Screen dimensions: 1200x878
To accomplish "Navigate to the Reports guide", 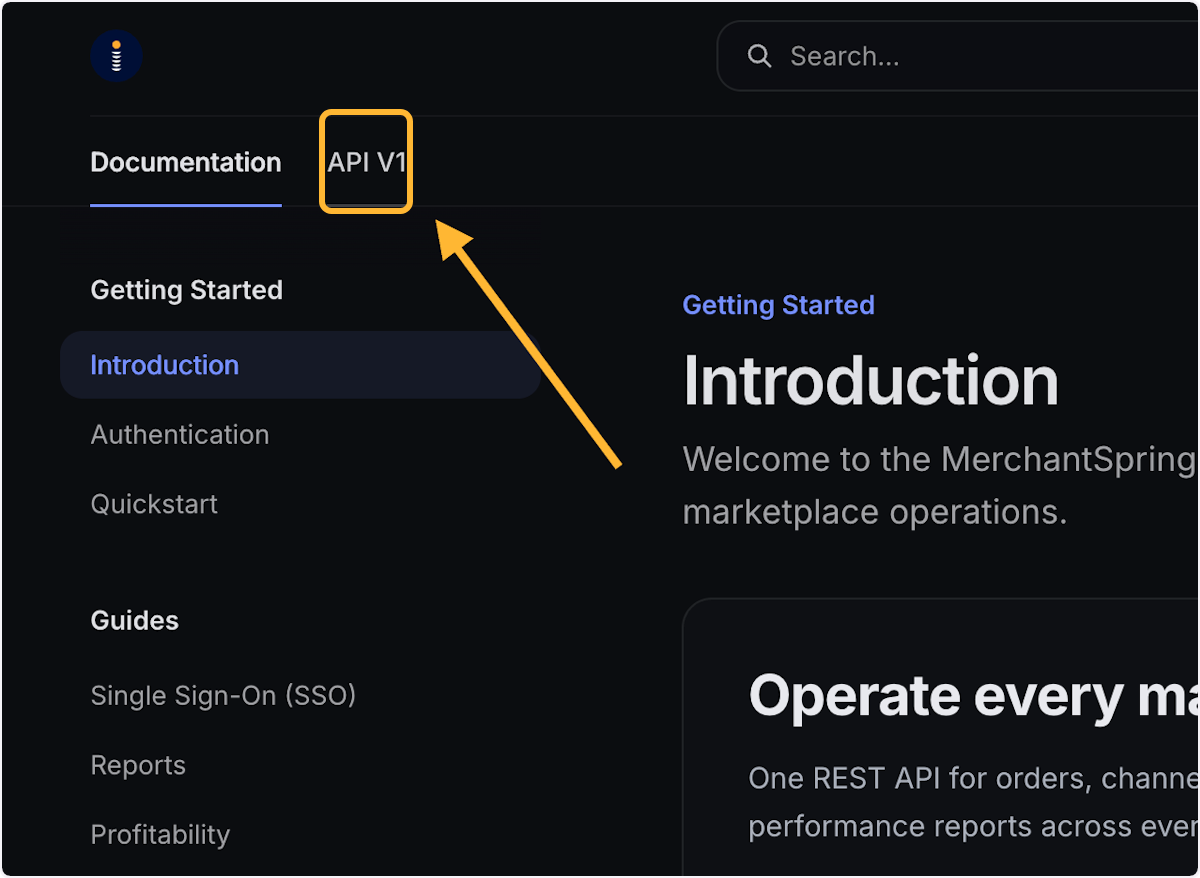I will tap(138, 765).
